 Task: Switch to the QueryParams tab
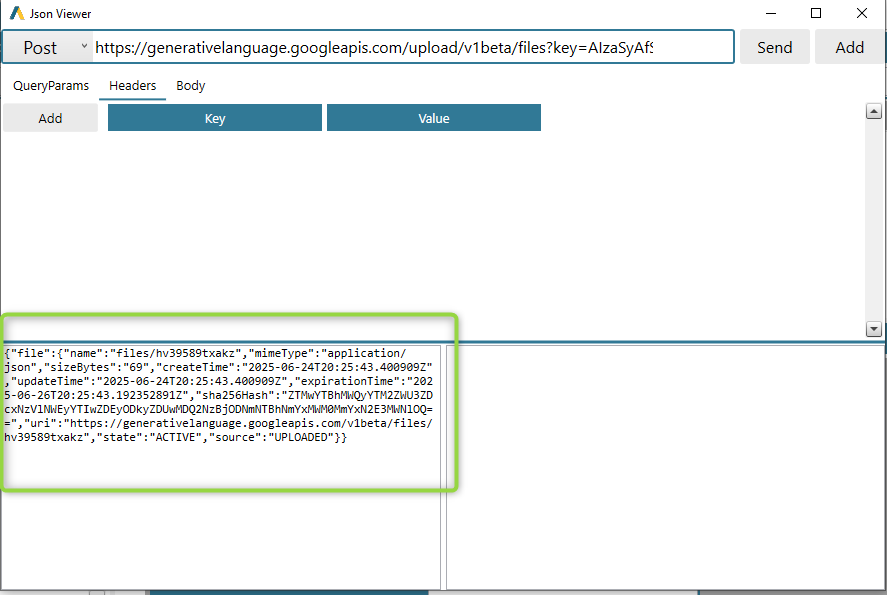coord(51,86)
